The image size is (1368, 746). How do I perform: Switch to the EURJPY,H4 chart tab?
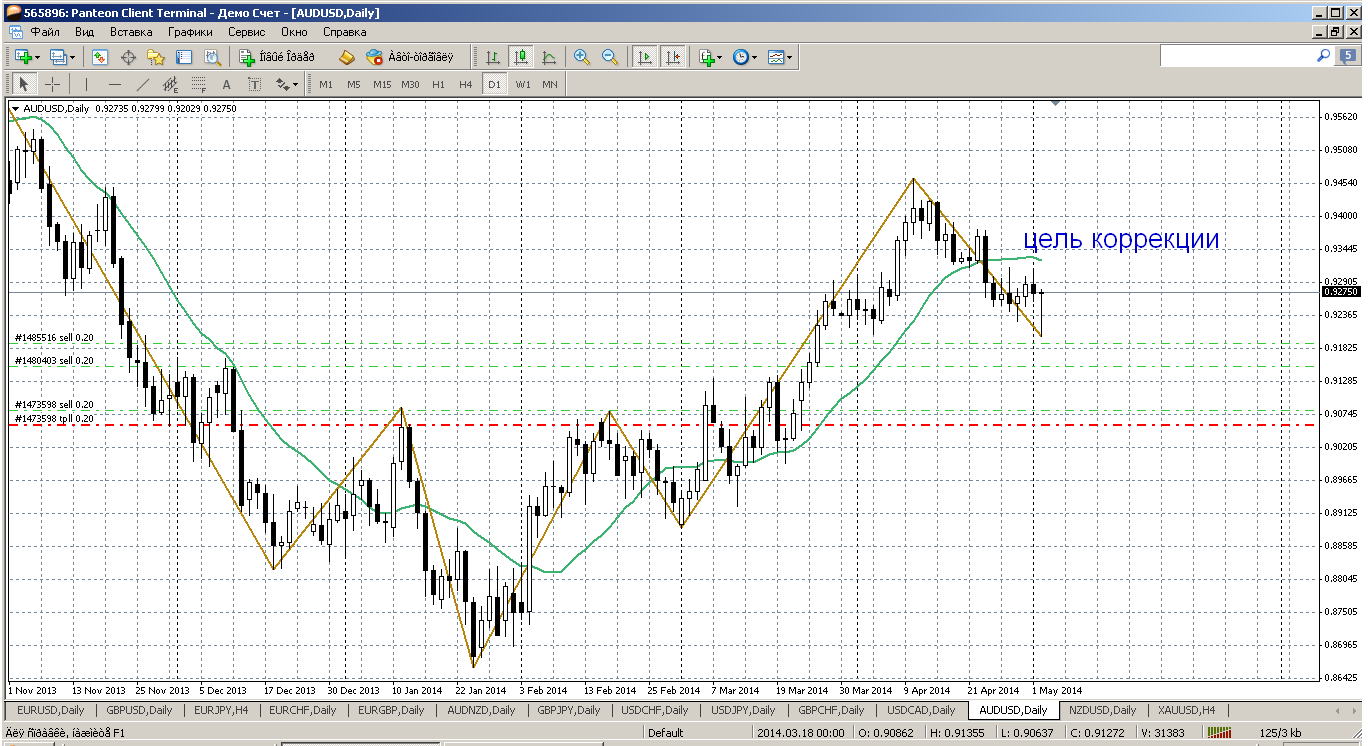coord(221,710)
